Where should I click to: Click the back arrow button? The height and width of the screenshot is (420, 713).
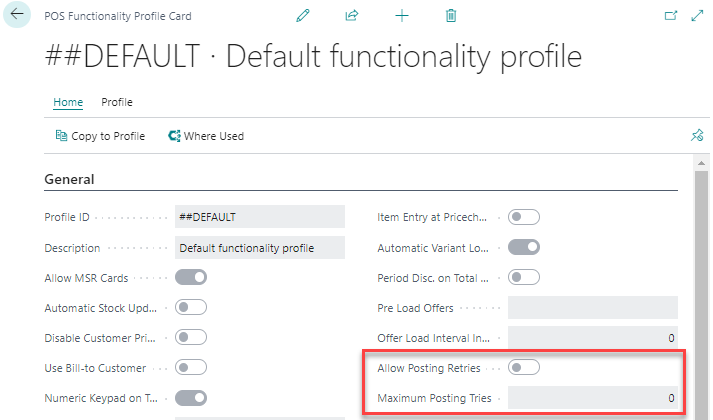18,16
